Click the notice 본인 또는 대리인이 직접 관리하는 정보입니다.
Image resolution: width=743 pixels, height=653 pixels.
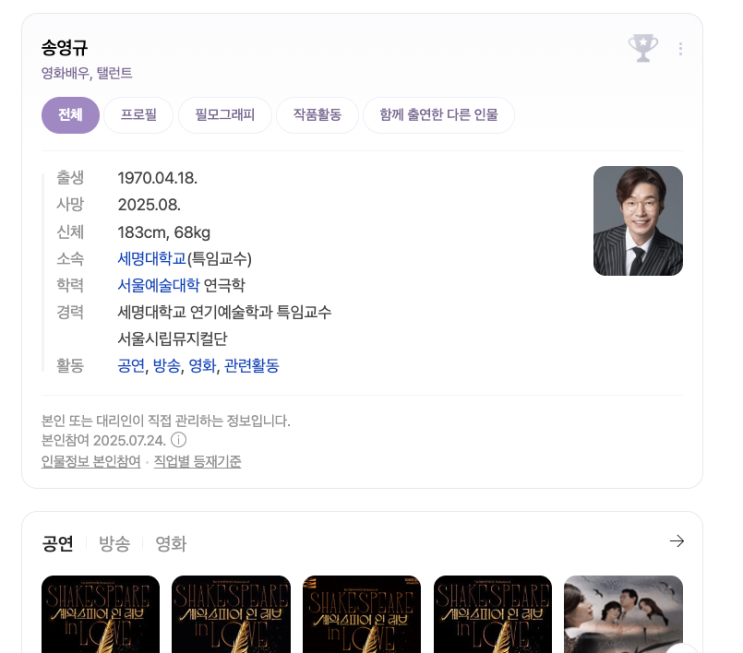click(x=166, y=421)
